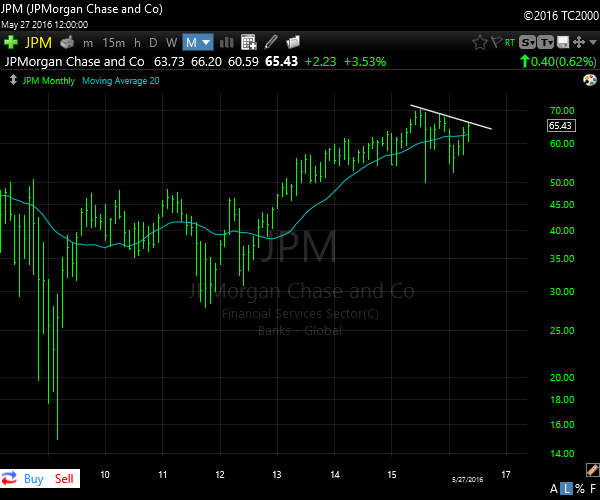Click the ruler measure tool icon
Viewport: 600px width, 500px height.
[592, 470]
